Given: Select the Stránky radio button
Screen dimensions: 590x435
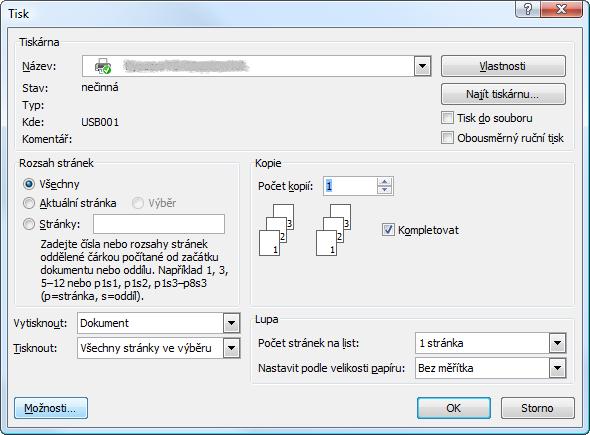Looking at the screenshot, I should pos(29,224).
